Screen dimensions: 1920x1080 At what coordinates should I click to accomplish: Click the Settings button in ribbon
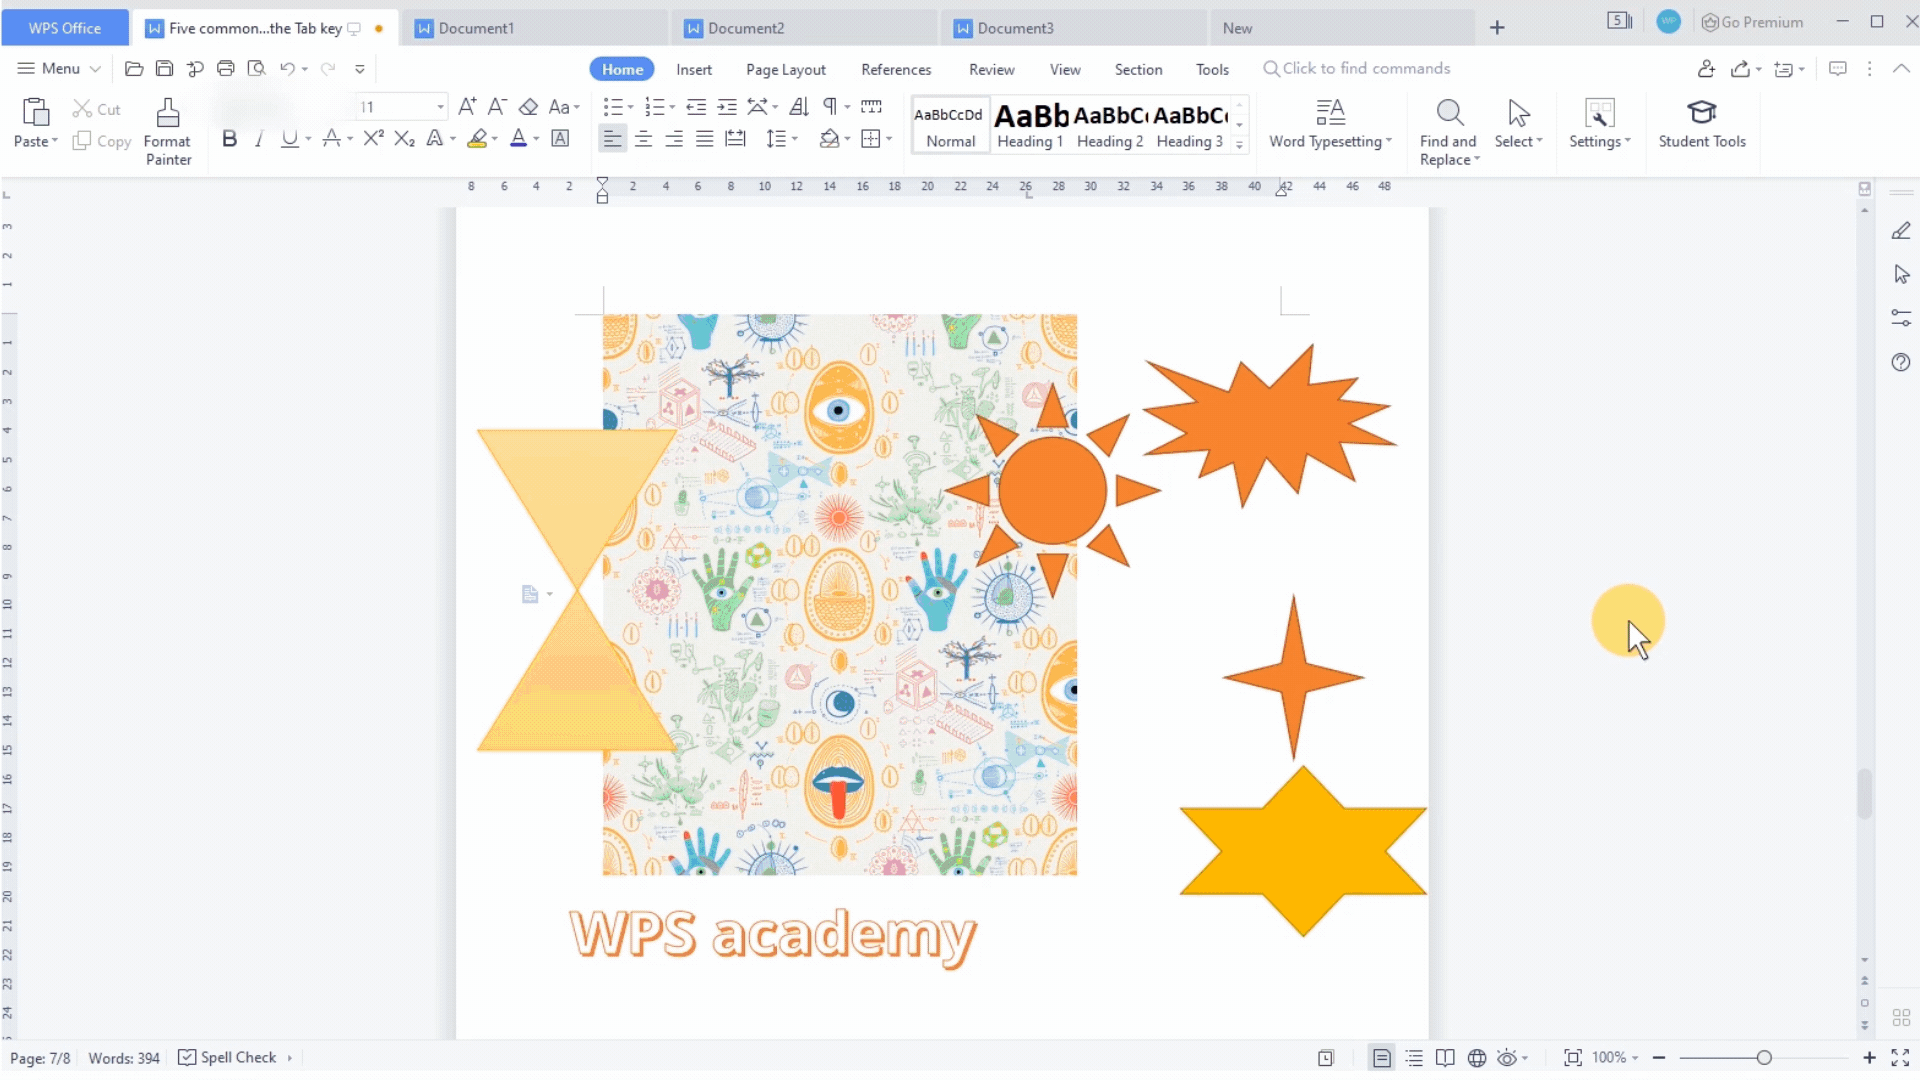click(1600, 125)
